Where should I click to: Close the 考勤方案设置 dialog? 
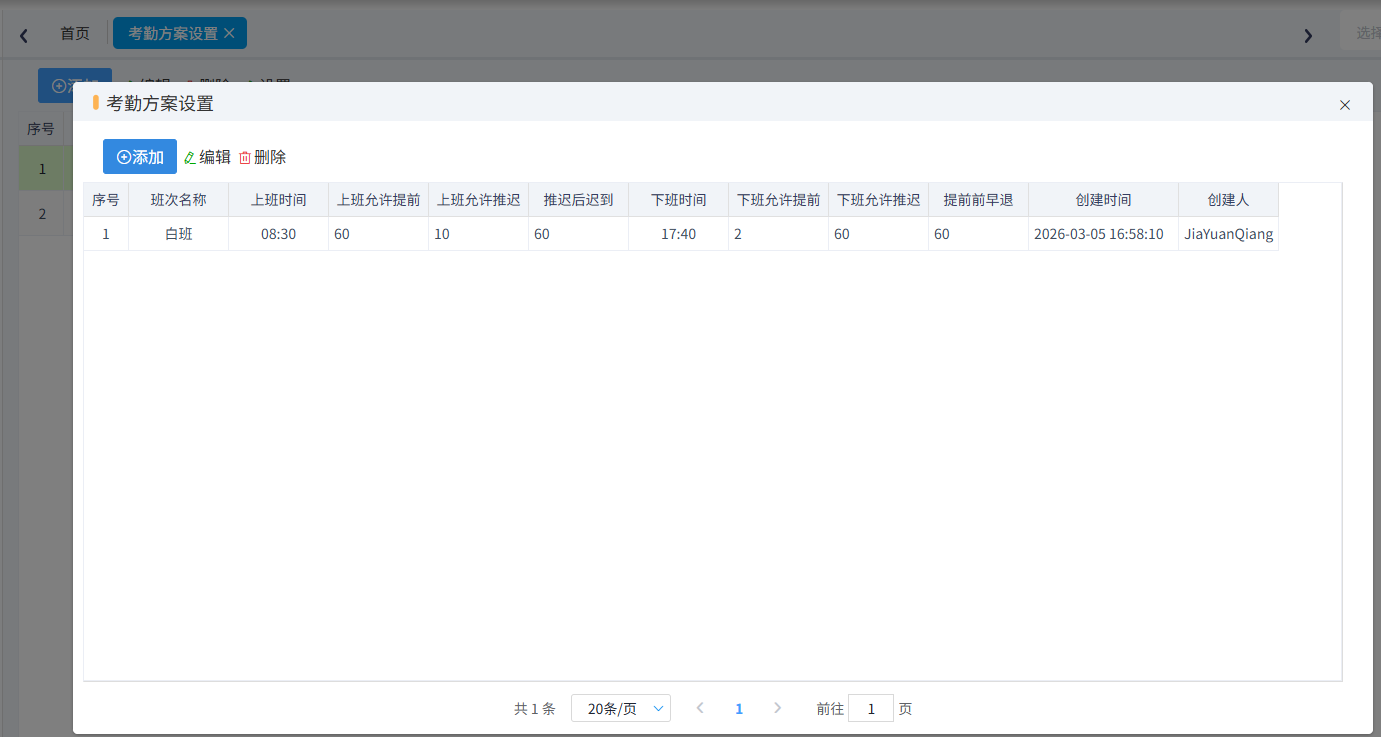pos(1345,105)
